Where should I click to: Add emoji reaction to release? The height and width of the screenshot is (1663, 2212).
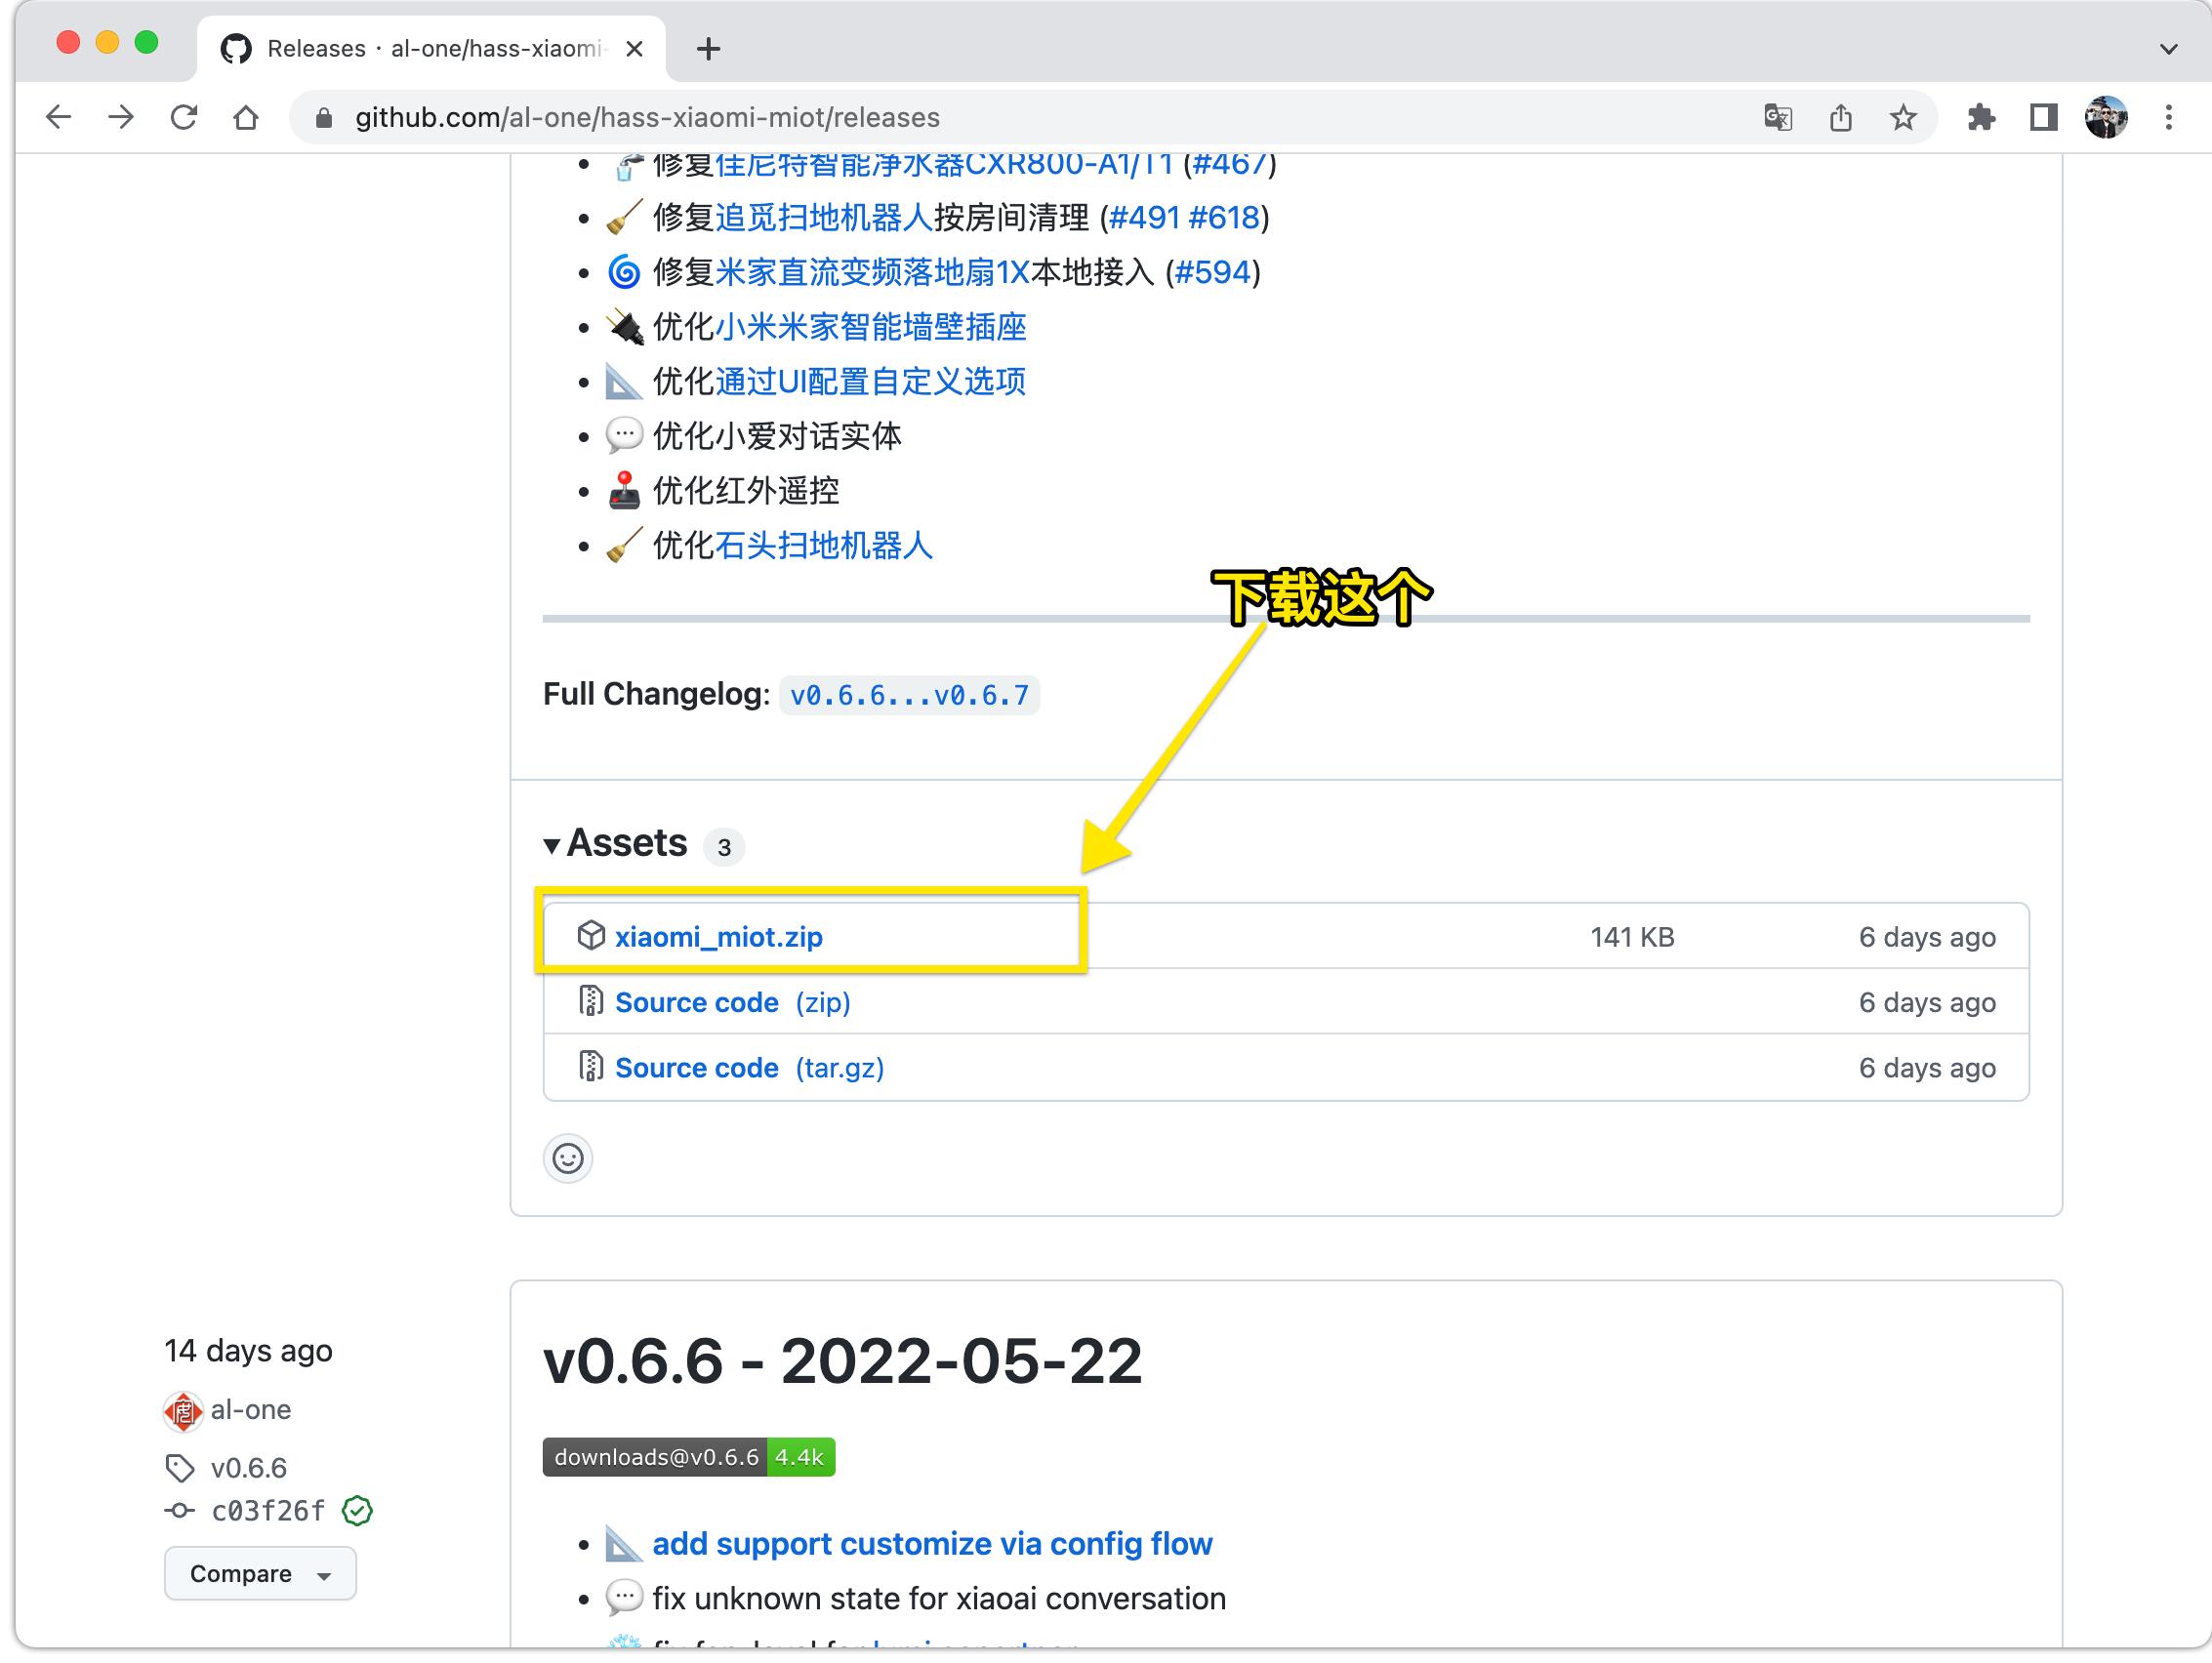tap(568, 1158)
